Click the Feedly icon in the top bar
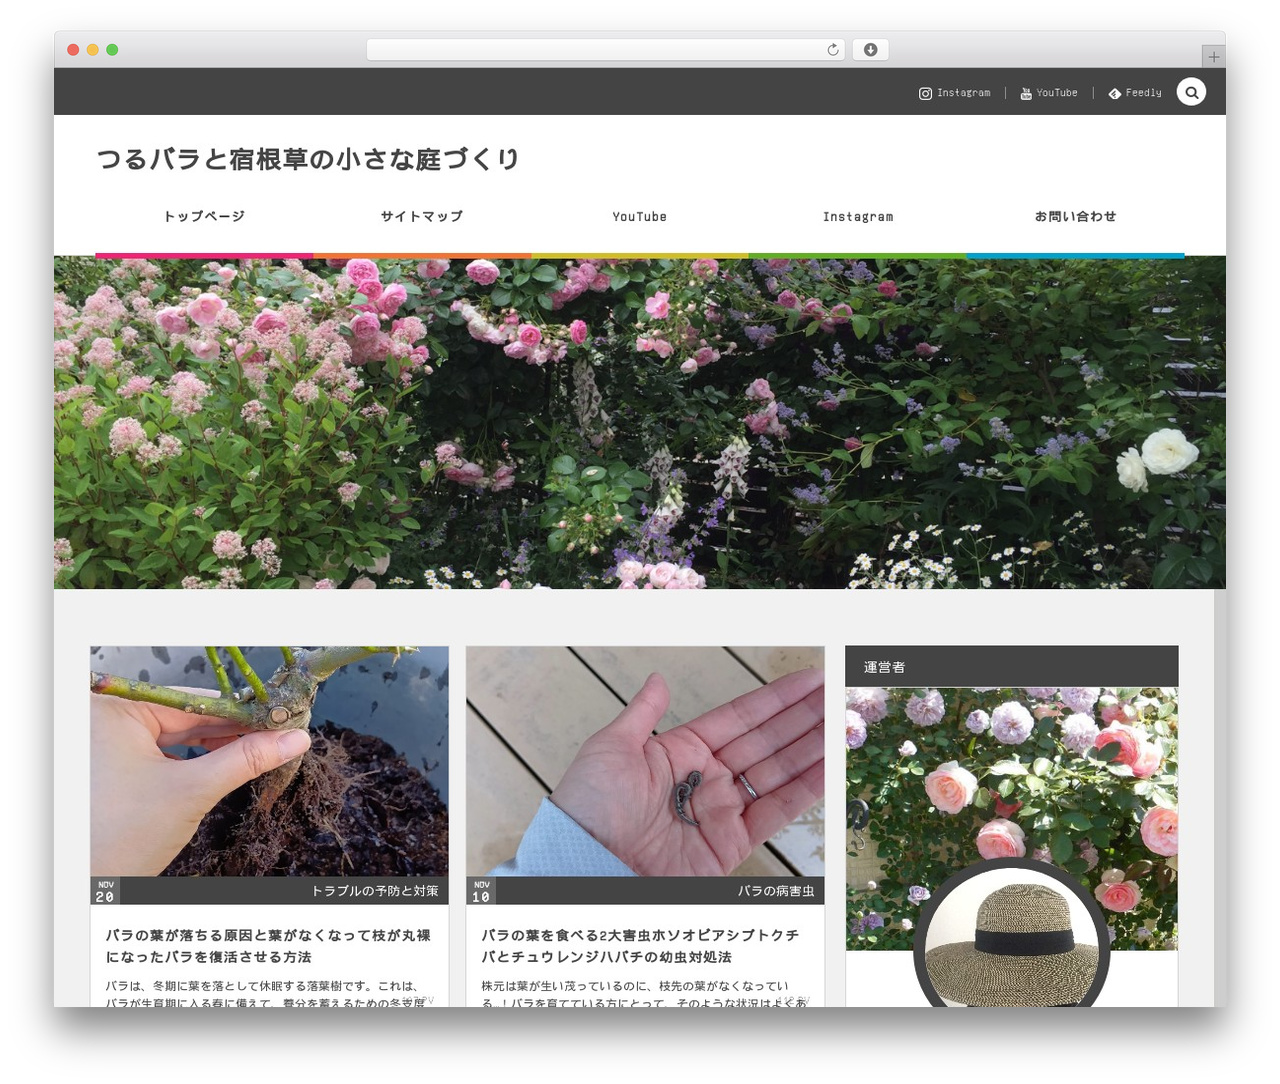1280x1084 pixels. click(x=1115, y=93)
